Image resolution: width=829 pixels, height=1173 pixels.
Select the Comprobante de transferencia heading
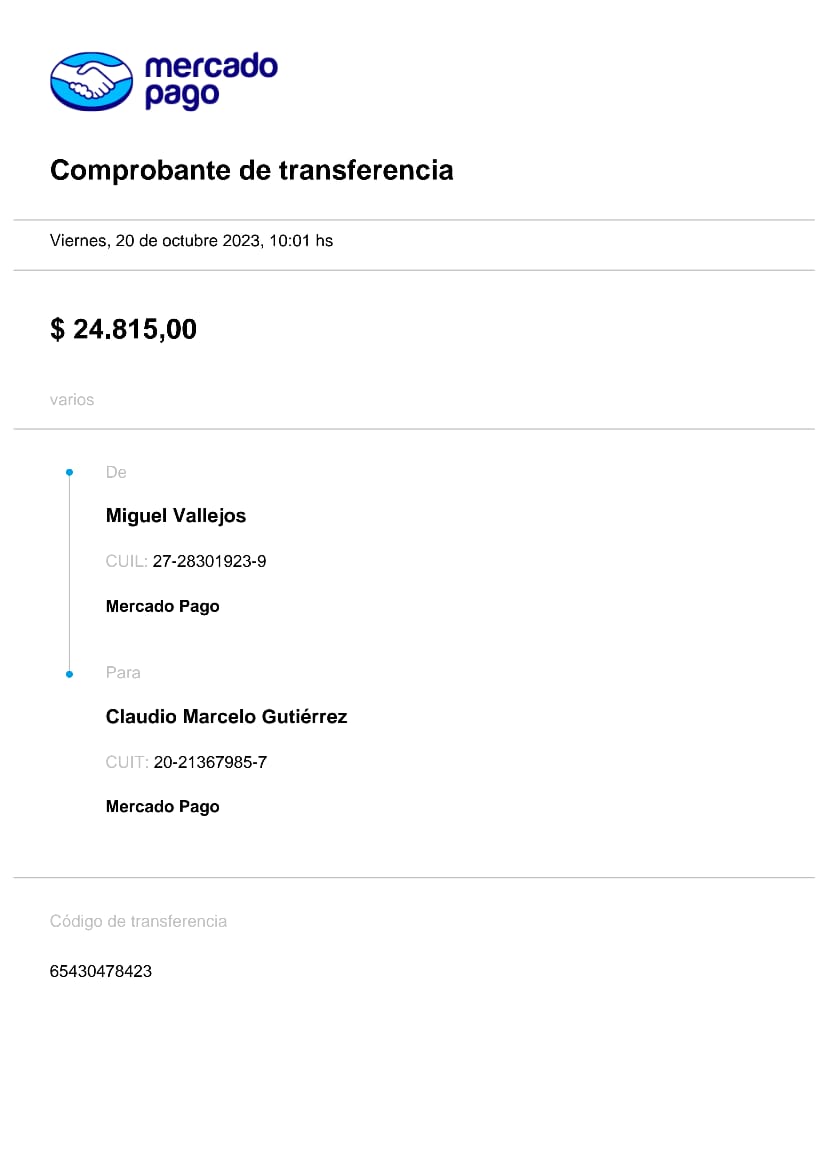coord(251,170)
